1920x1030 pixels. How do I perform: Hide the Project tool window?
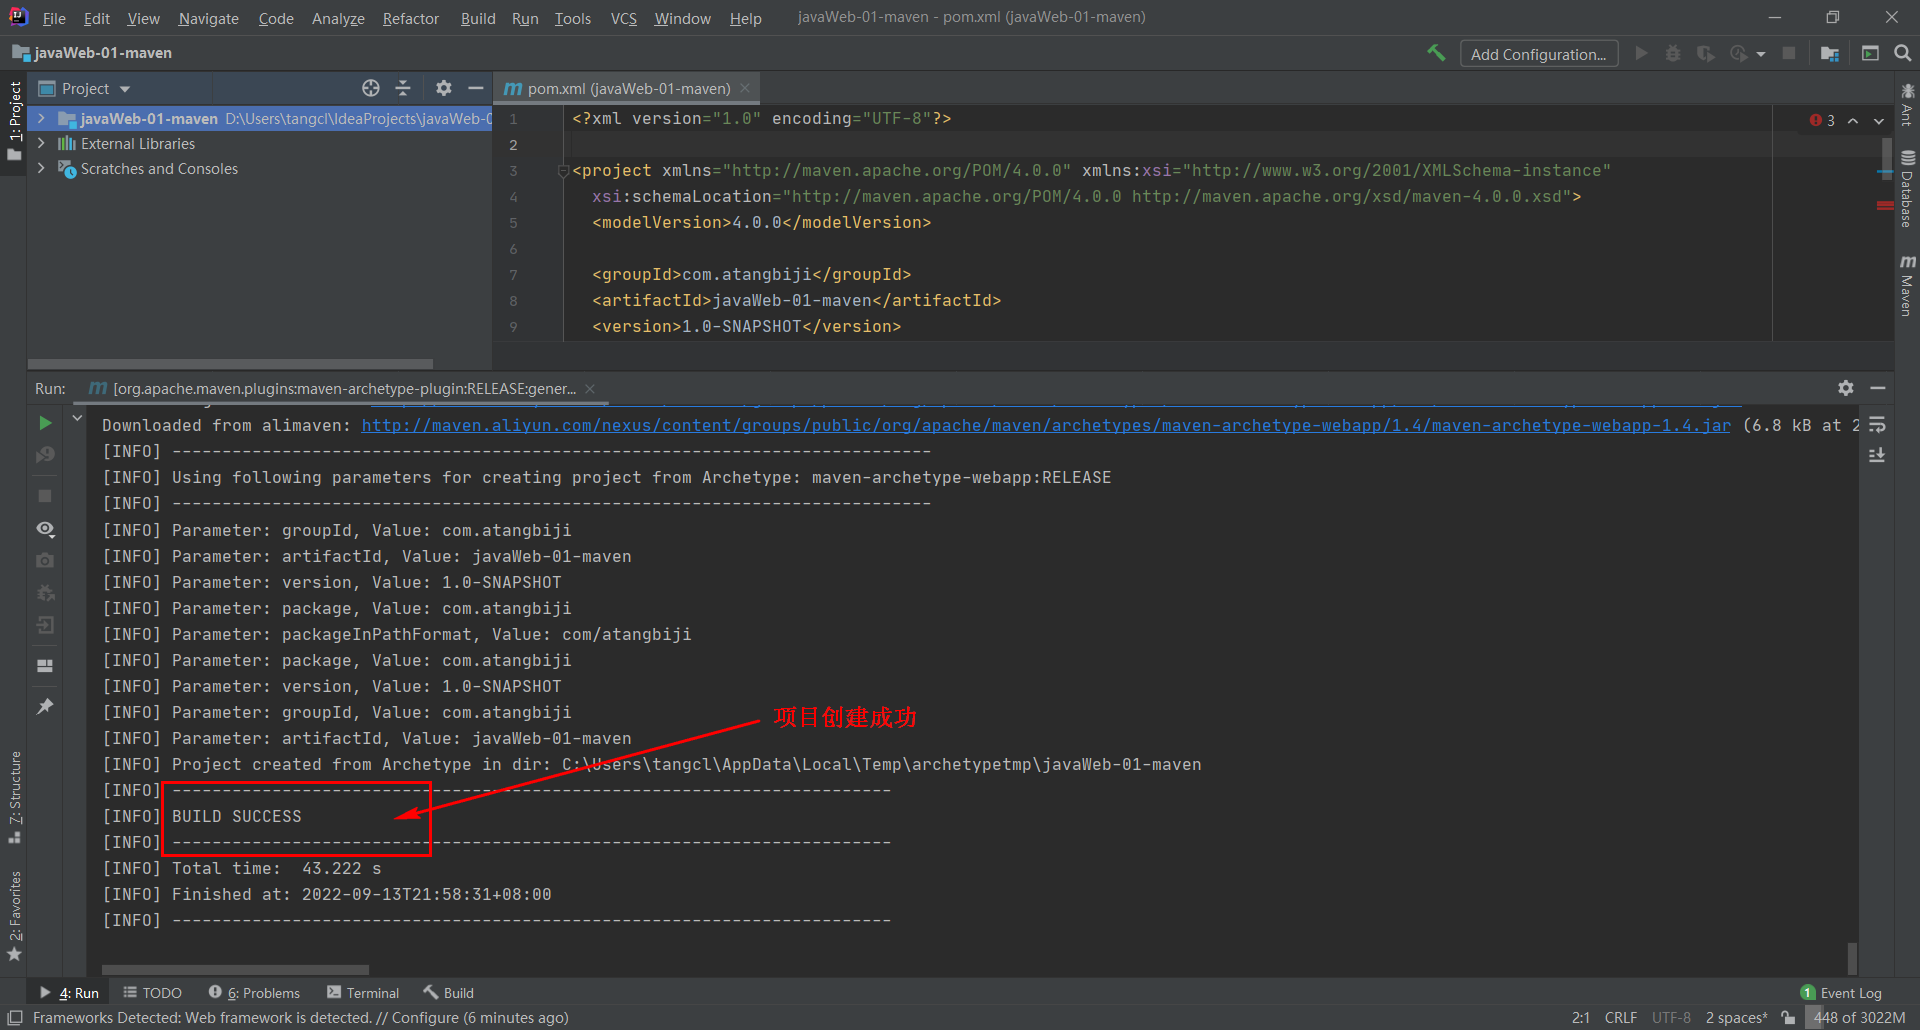click(476, 88)
